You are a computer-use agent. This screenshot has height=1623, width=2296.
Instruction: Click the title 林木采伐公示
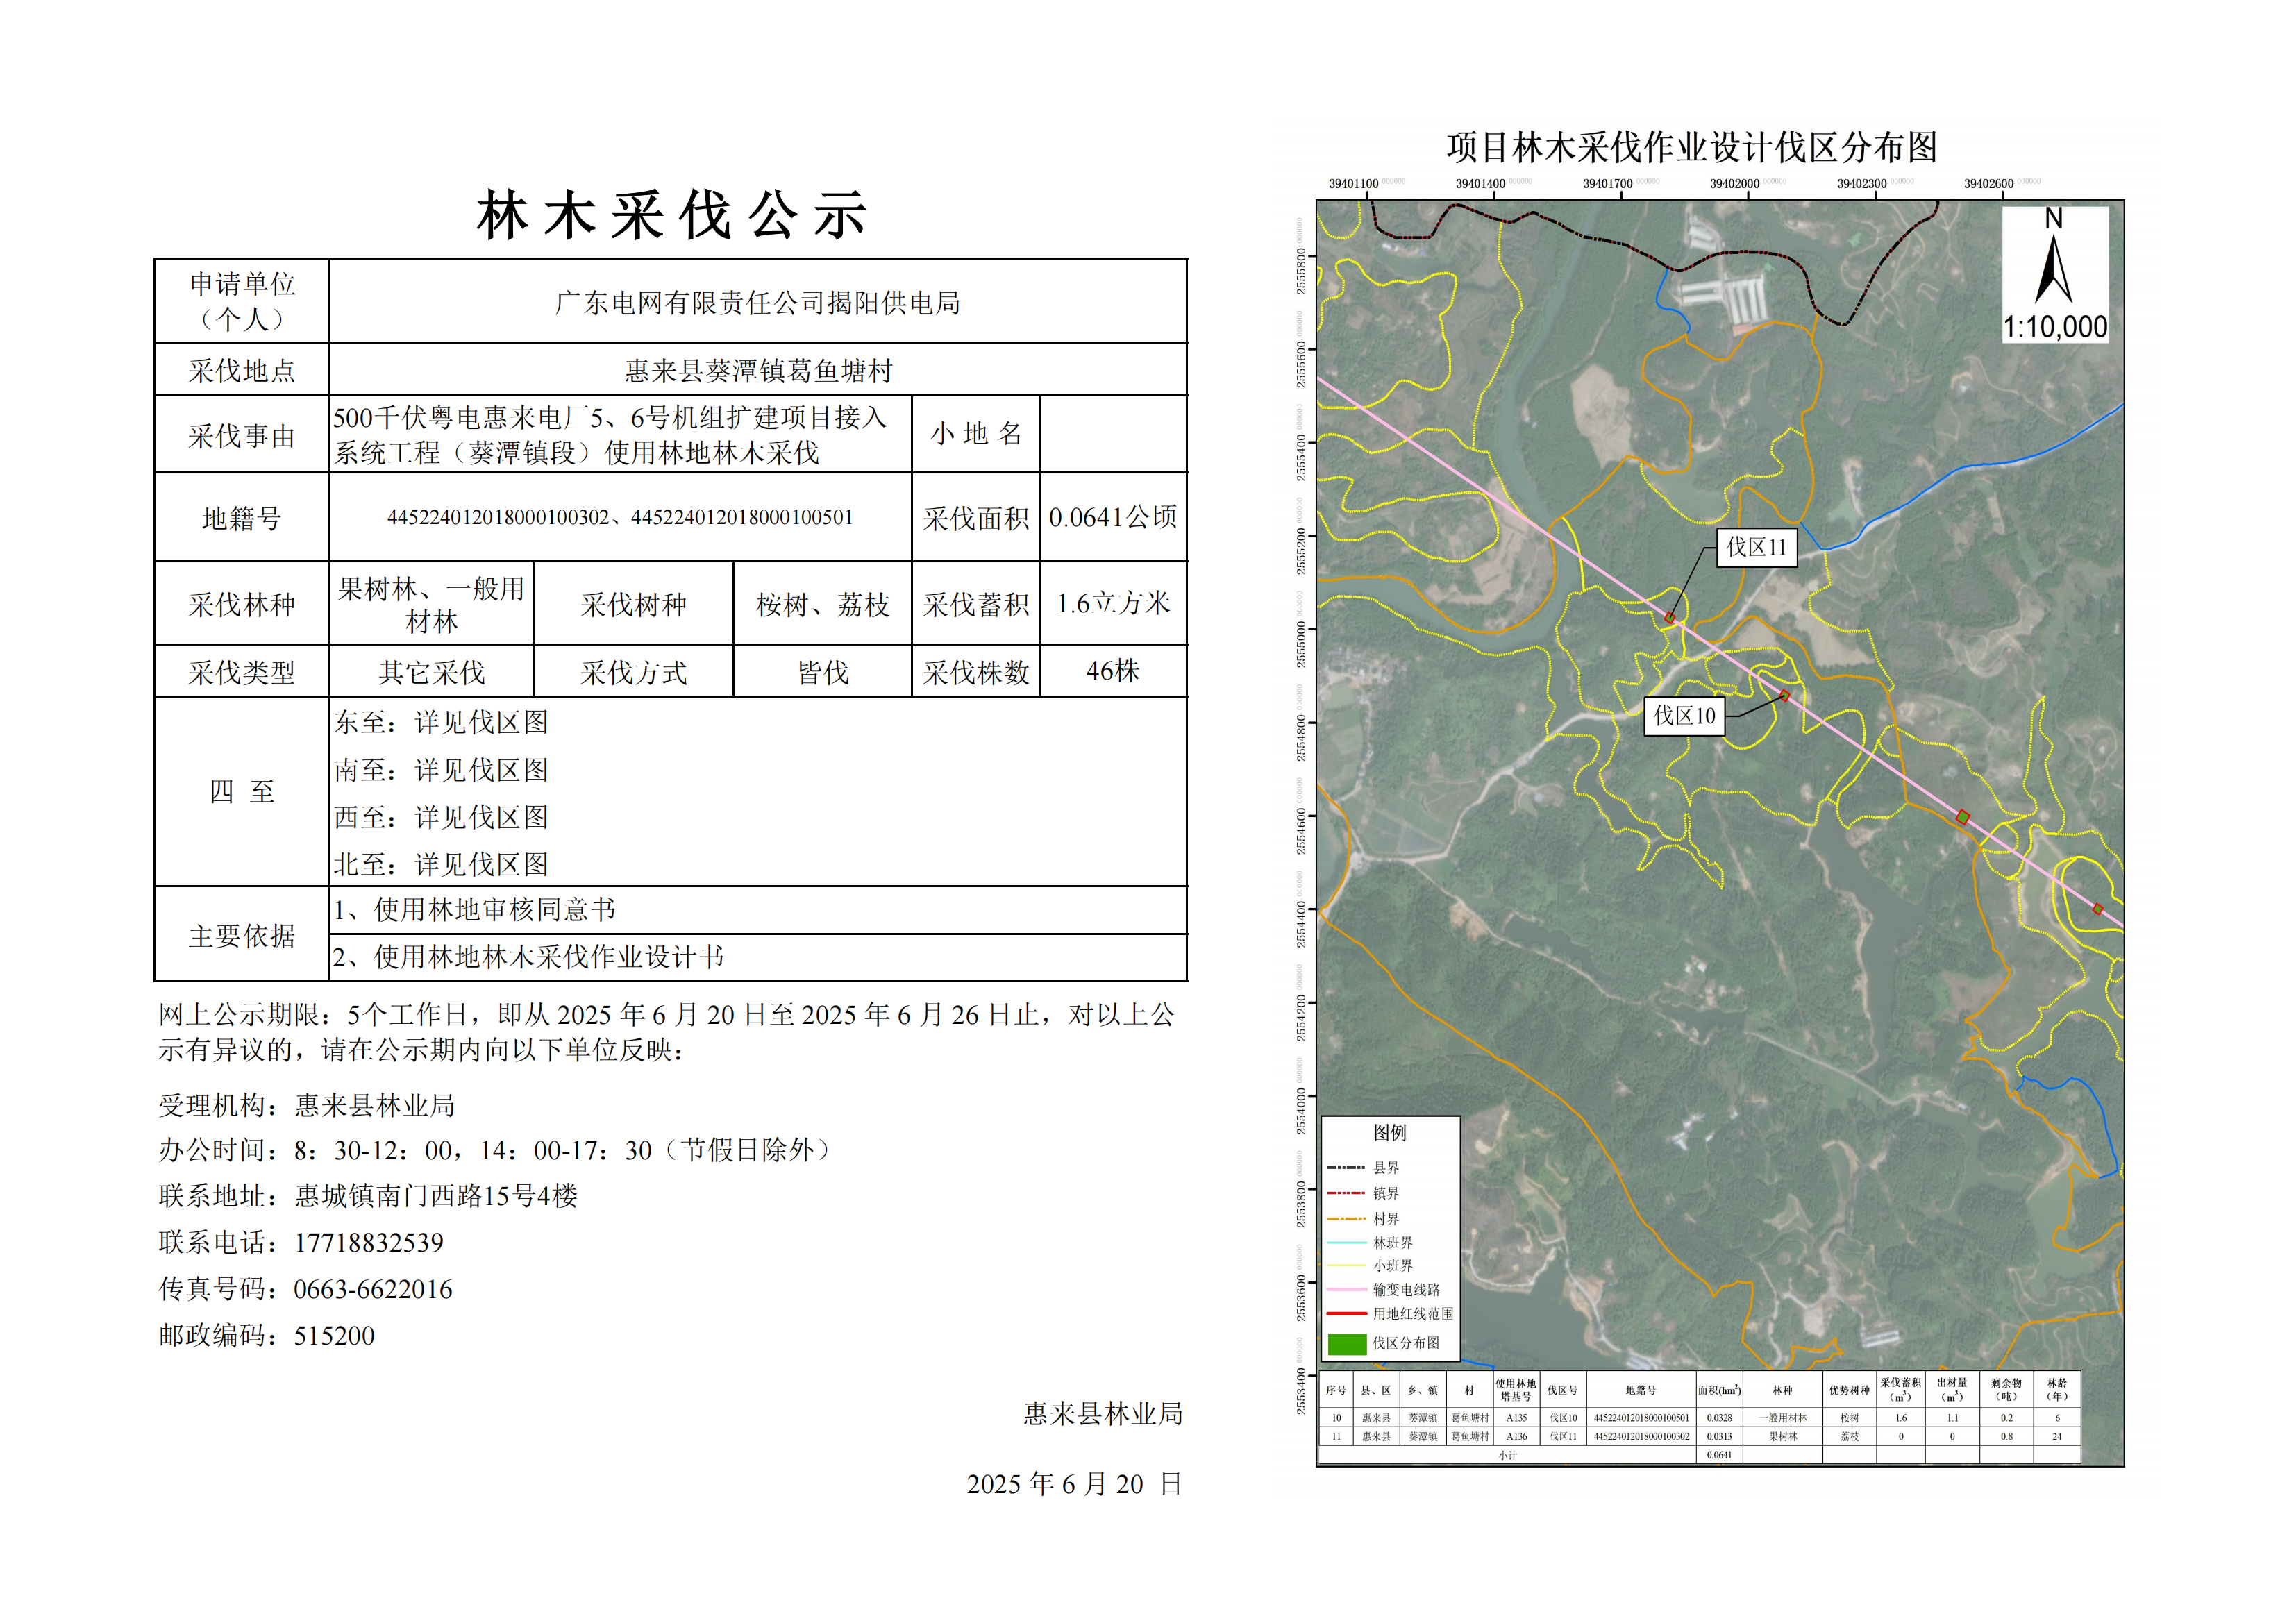671,215
